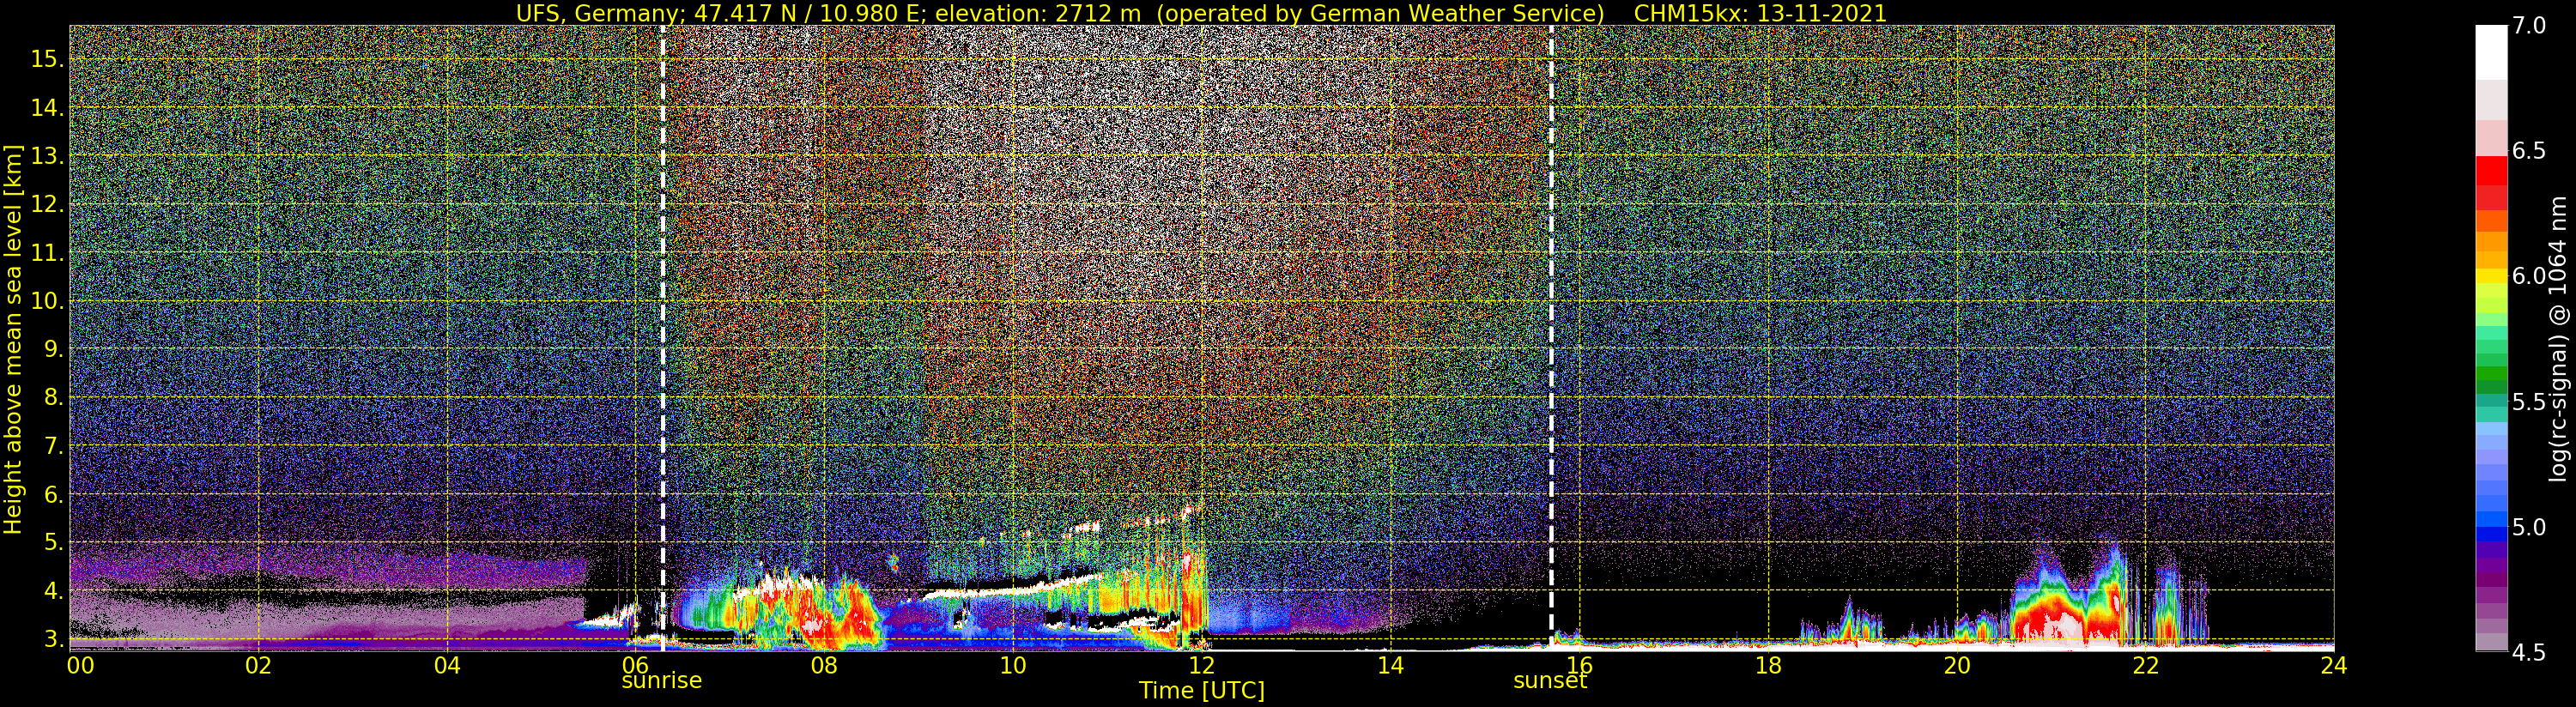Click the 5.5 label on the colorbar
Viewport: 2576px width, 707px height.
click(2529, 402)
